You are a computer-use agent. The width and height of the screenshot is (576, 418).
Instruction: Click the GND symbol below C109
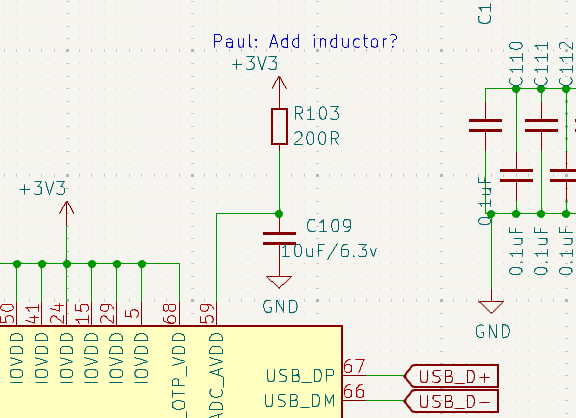279,282
